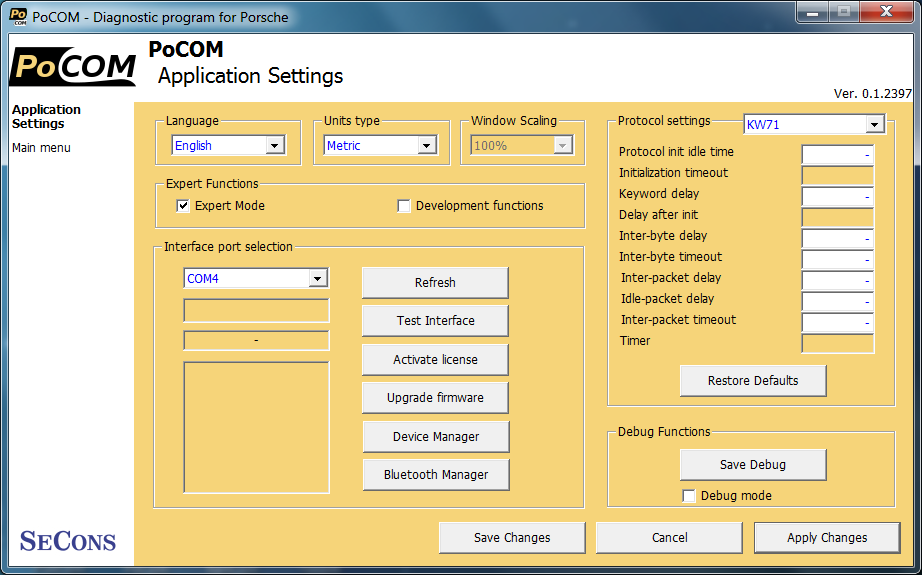The image size is (922, 575).
Task: Open the KW71 protocol dropdown
Action: pyautogui.click(x=814, y=124)
